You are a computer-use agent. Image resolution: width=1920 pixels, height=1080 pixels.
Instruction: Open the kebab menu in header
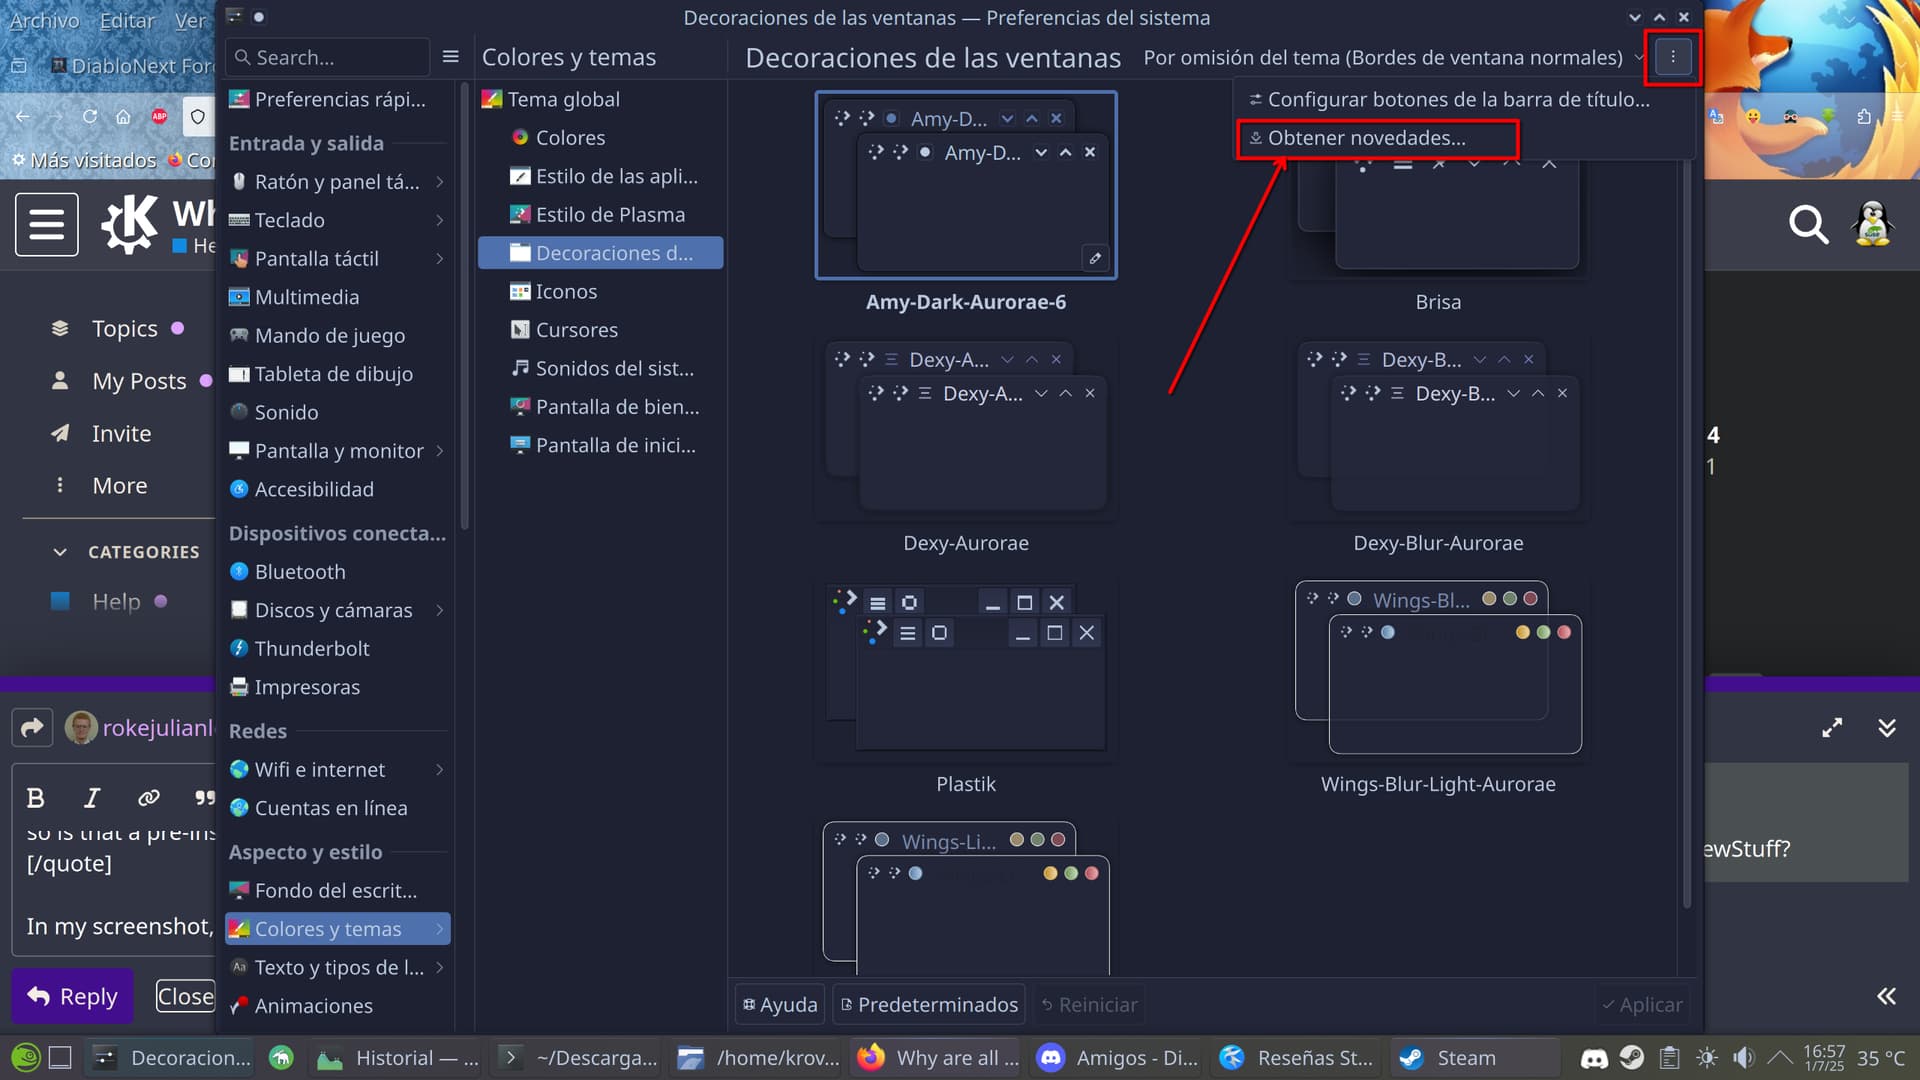click(x=1672, y=57)
